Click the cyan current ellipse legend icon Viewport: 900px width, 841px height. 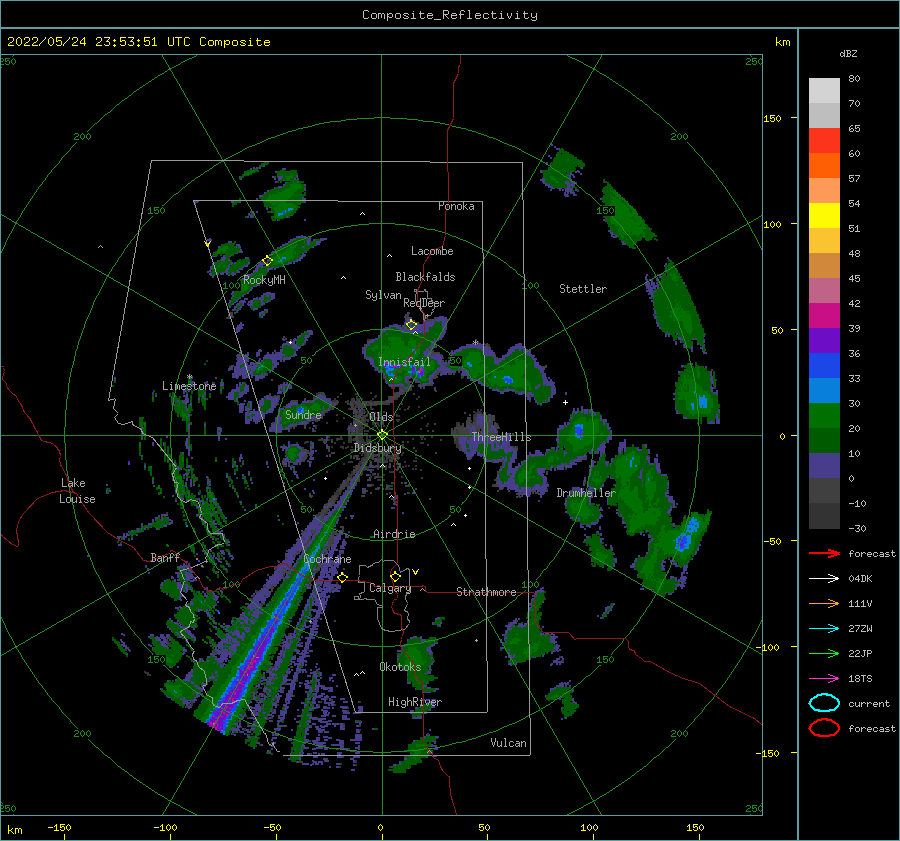pos(824,703)
